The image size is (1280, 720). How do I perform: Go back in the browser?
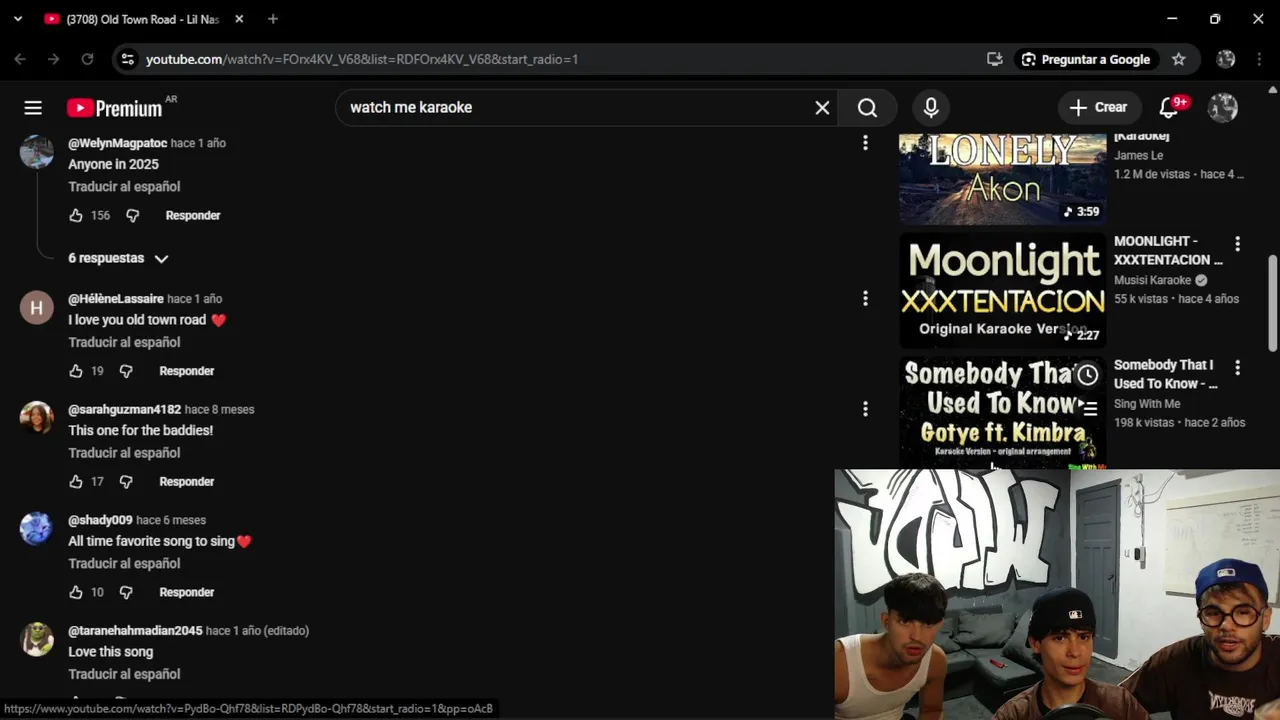(20, 60)
